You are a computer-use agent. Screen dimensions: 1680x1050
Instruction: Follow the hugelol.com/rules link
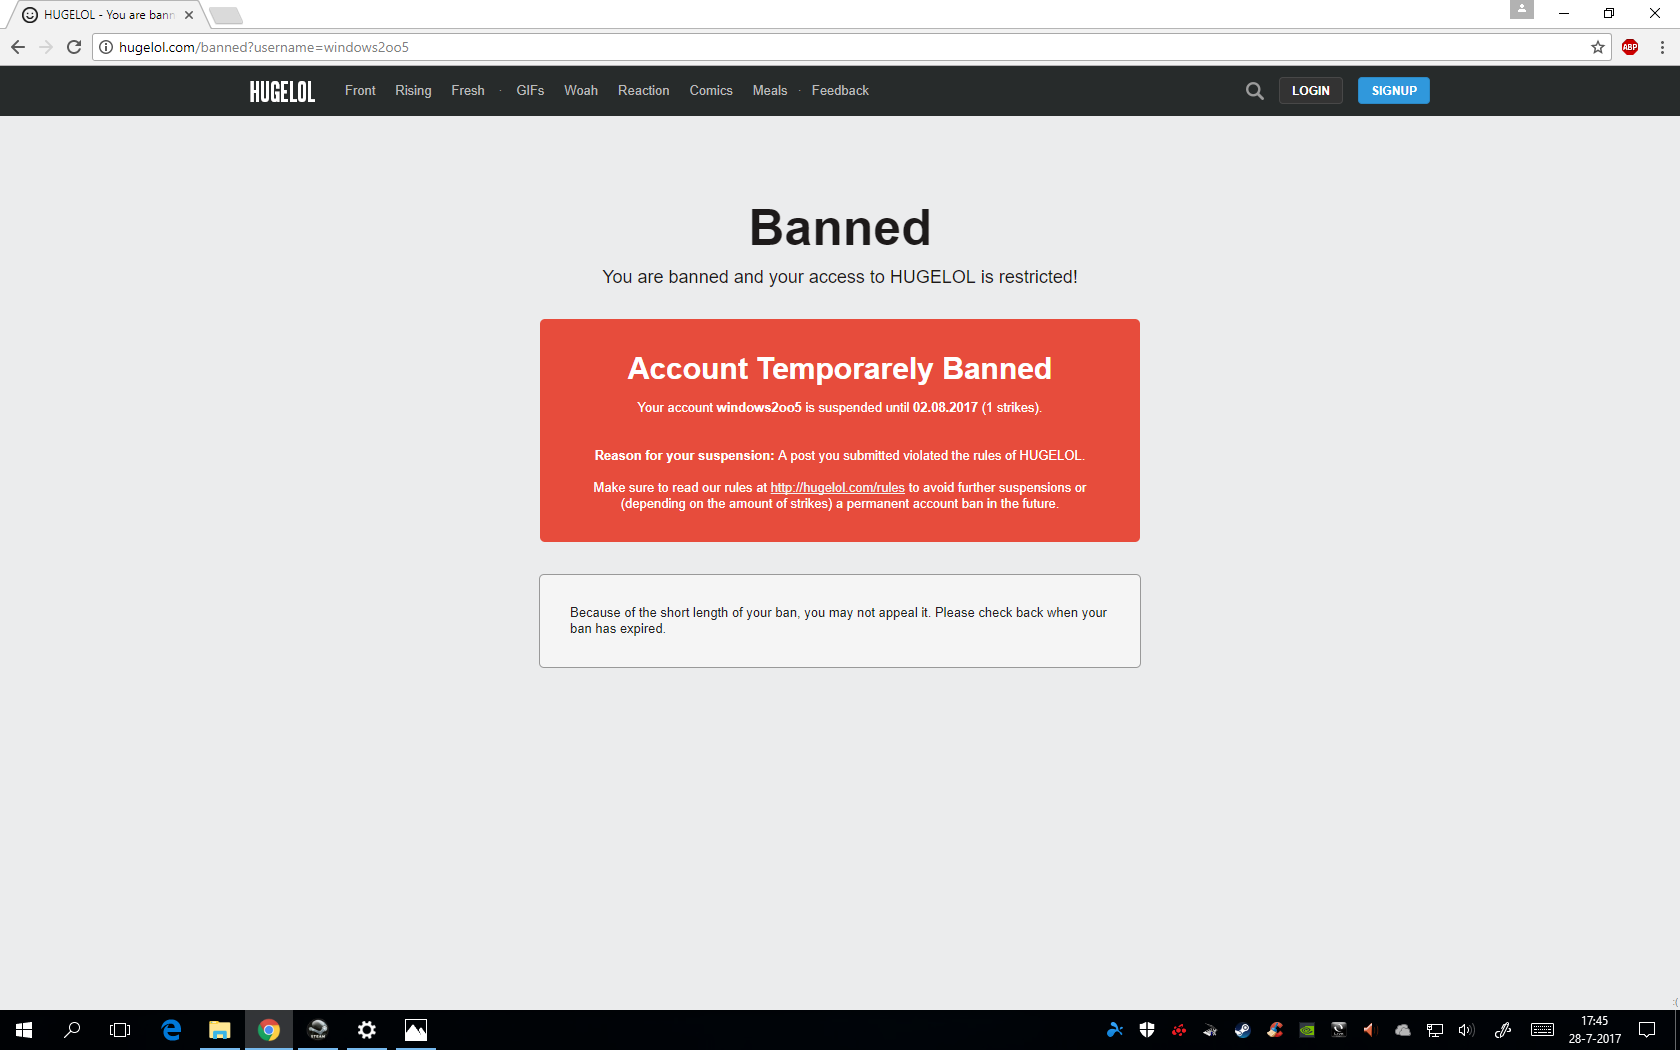(x=837, y=488)
